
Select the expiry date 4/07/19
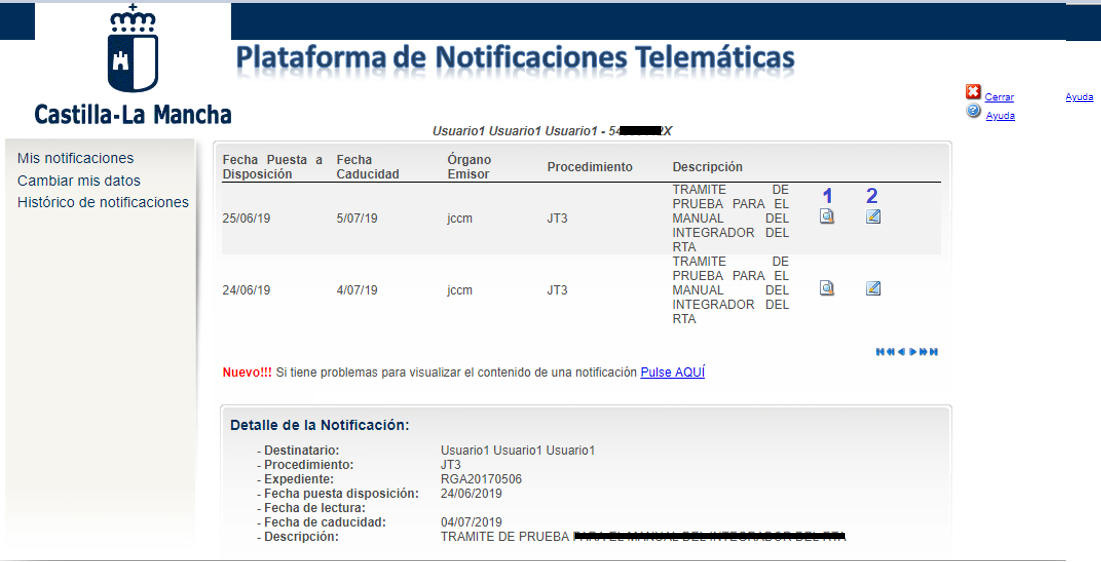357,290
